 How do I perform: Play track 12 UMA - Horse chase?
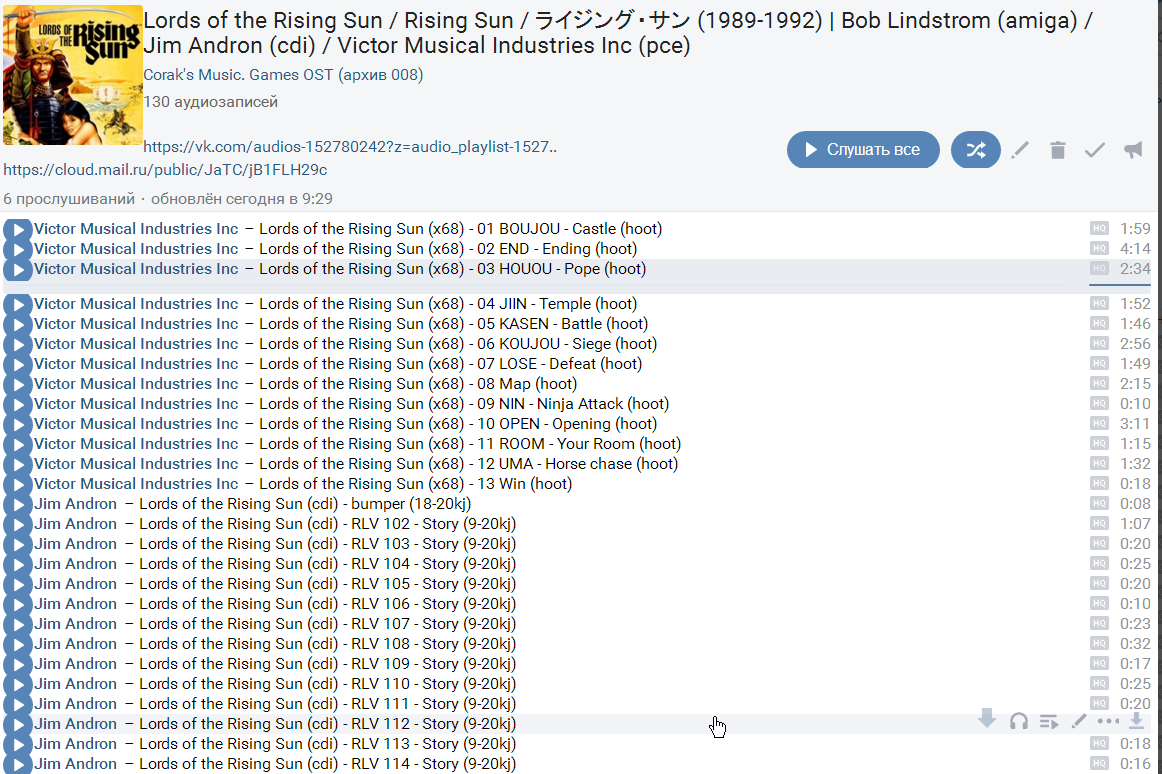click(x=18, y=464)
